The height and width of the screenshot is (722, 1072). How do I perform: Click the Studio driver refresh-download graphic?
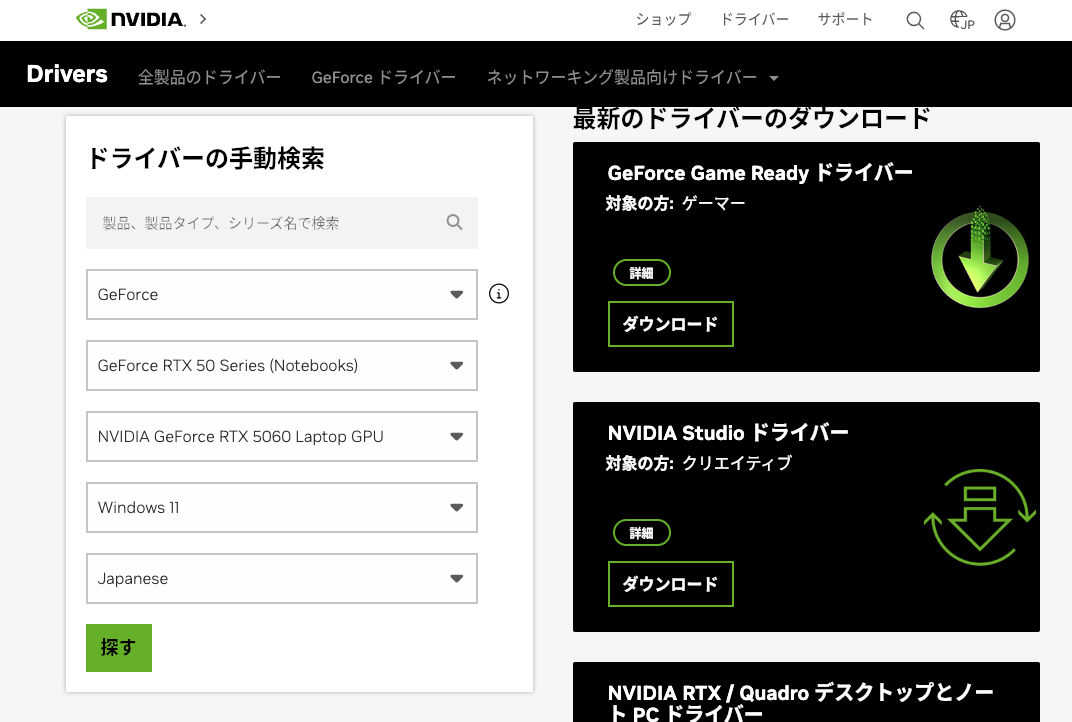click(x=980, y=517)
